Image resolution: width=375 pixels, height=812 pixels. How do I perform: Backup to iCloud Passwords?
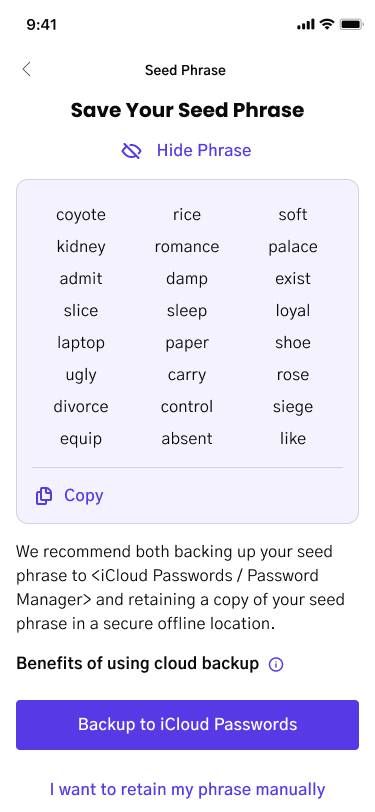188,724
